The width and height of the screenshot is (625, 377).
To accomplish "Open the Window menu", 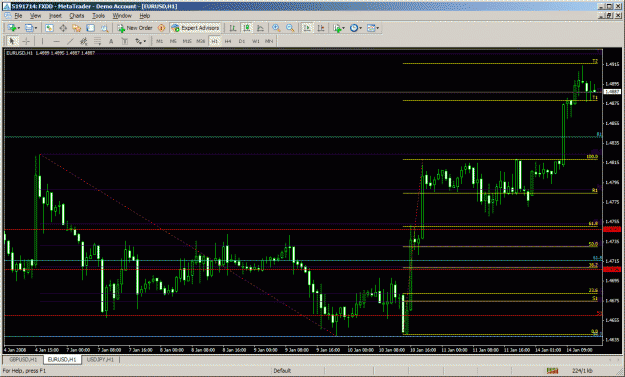I will pyautogui.click(x=122, y=16).
